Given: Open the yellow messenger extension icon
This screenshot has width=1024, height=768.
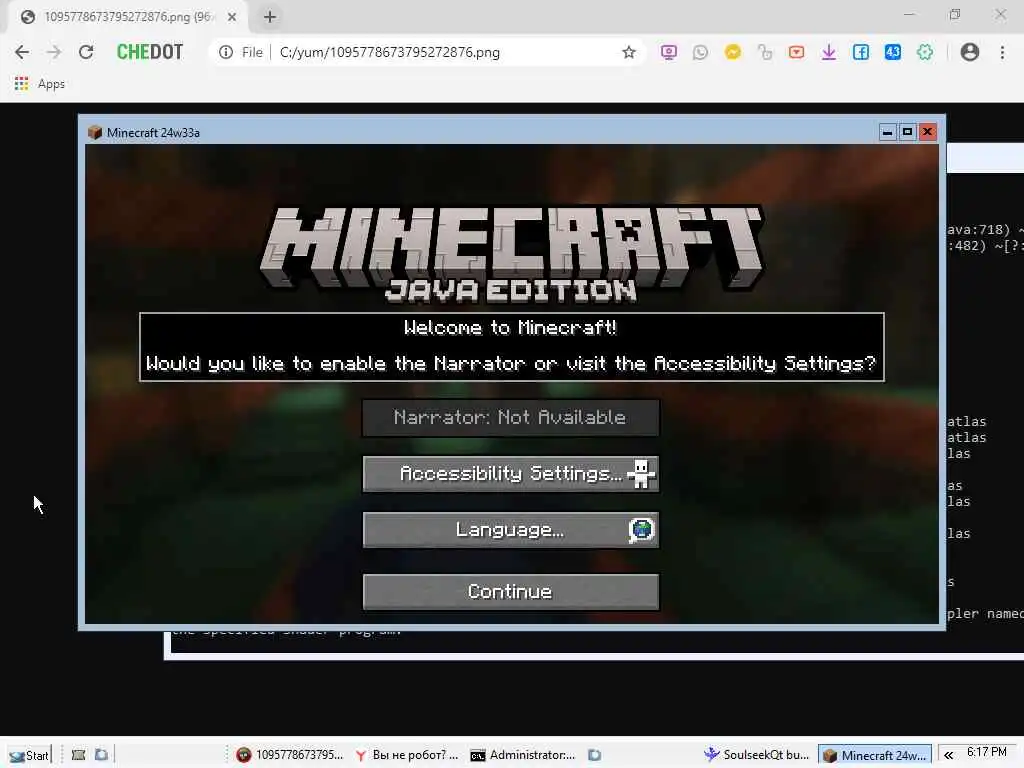Looking at the screenshot, I should (x=732, y=52).
